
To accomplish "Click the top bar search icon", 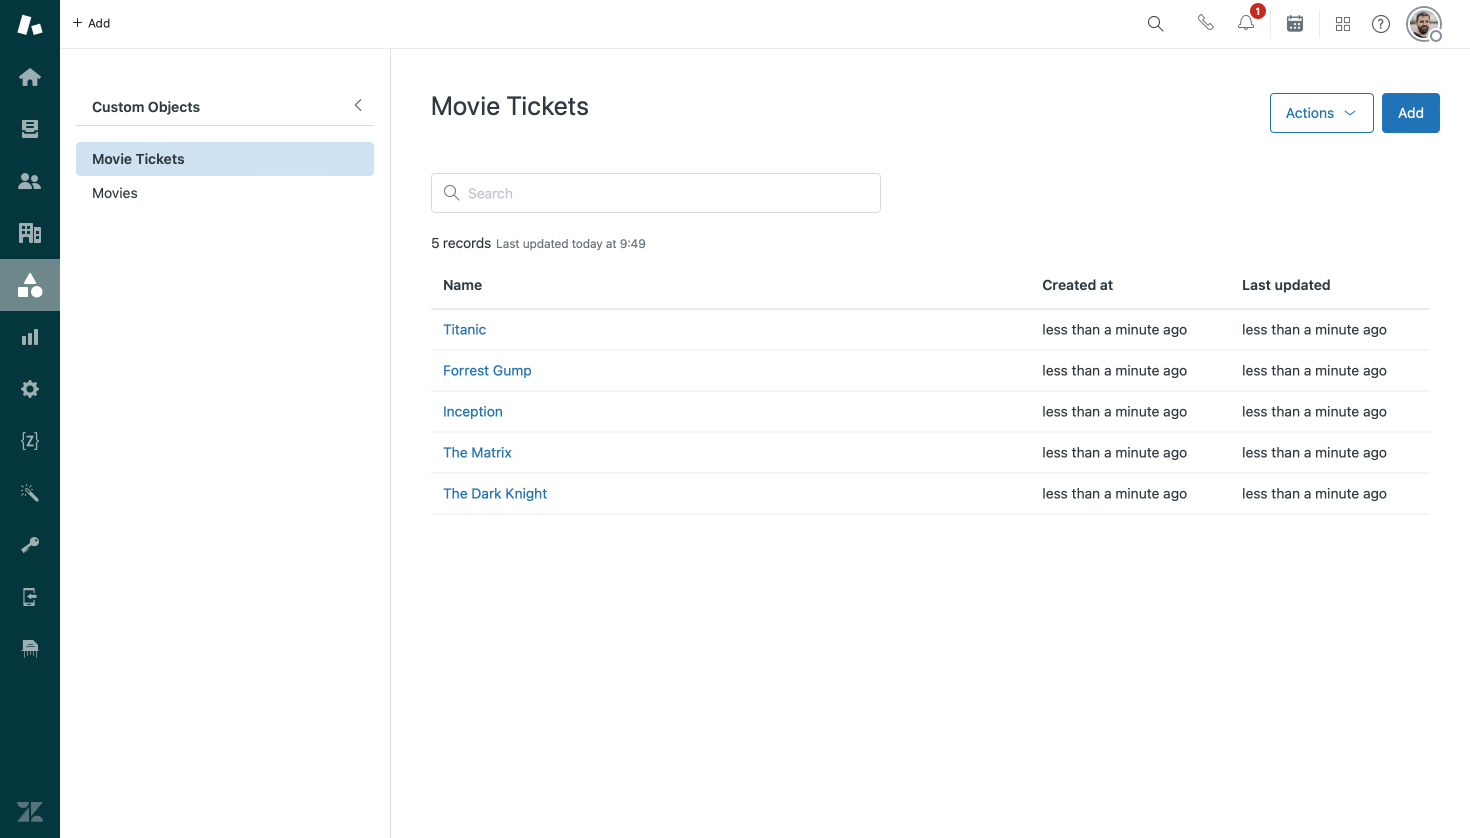I will tap(1156, 23).
